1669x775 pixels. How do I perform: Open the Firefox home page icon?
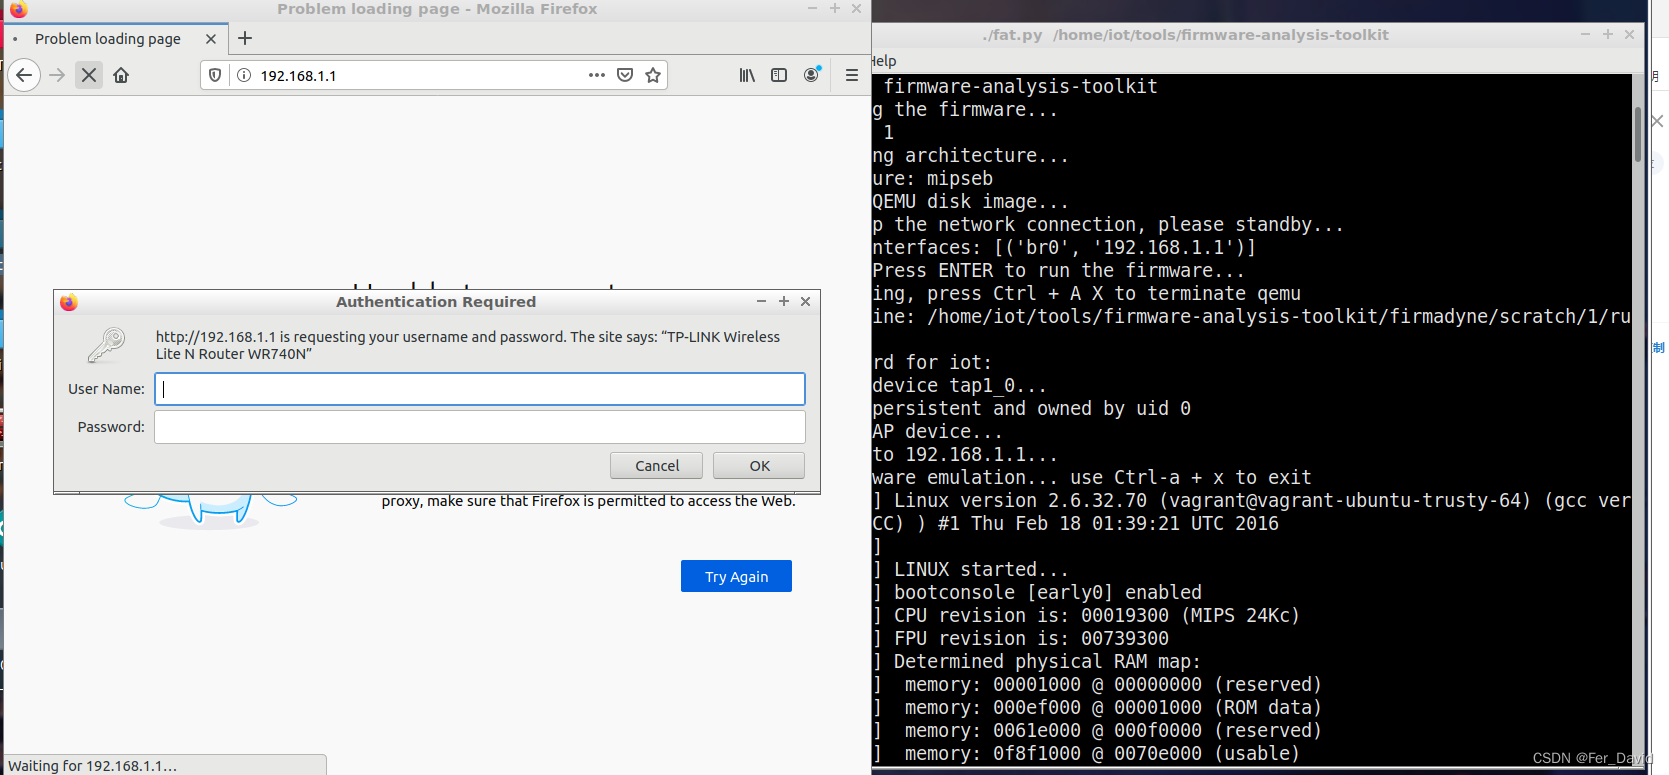click(x=121, y=75)
